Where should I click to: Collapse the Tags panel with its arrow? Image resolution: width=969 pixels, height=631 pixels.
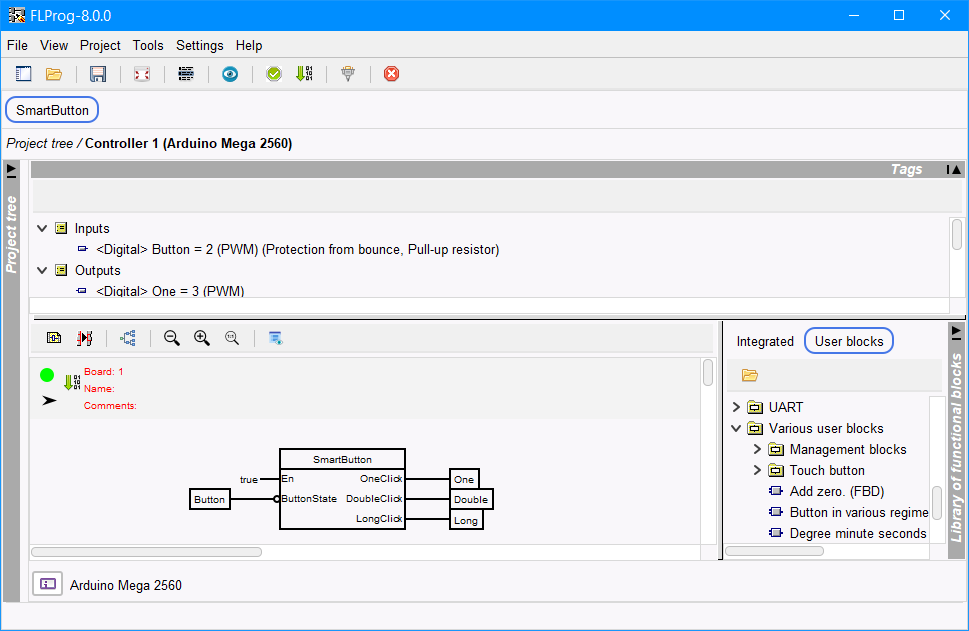954,169
